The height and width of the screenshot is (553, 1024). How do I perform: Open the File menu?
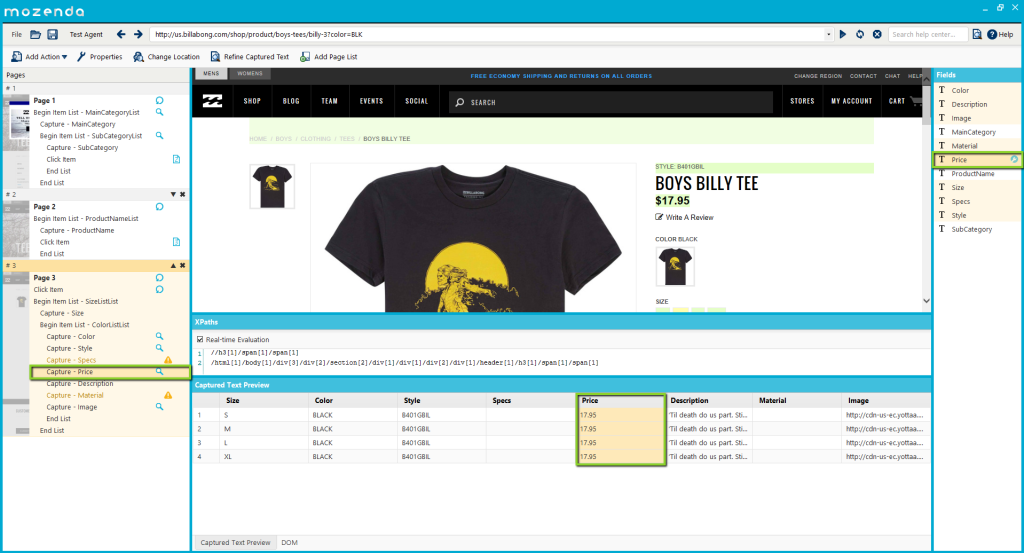click(16, 34)
